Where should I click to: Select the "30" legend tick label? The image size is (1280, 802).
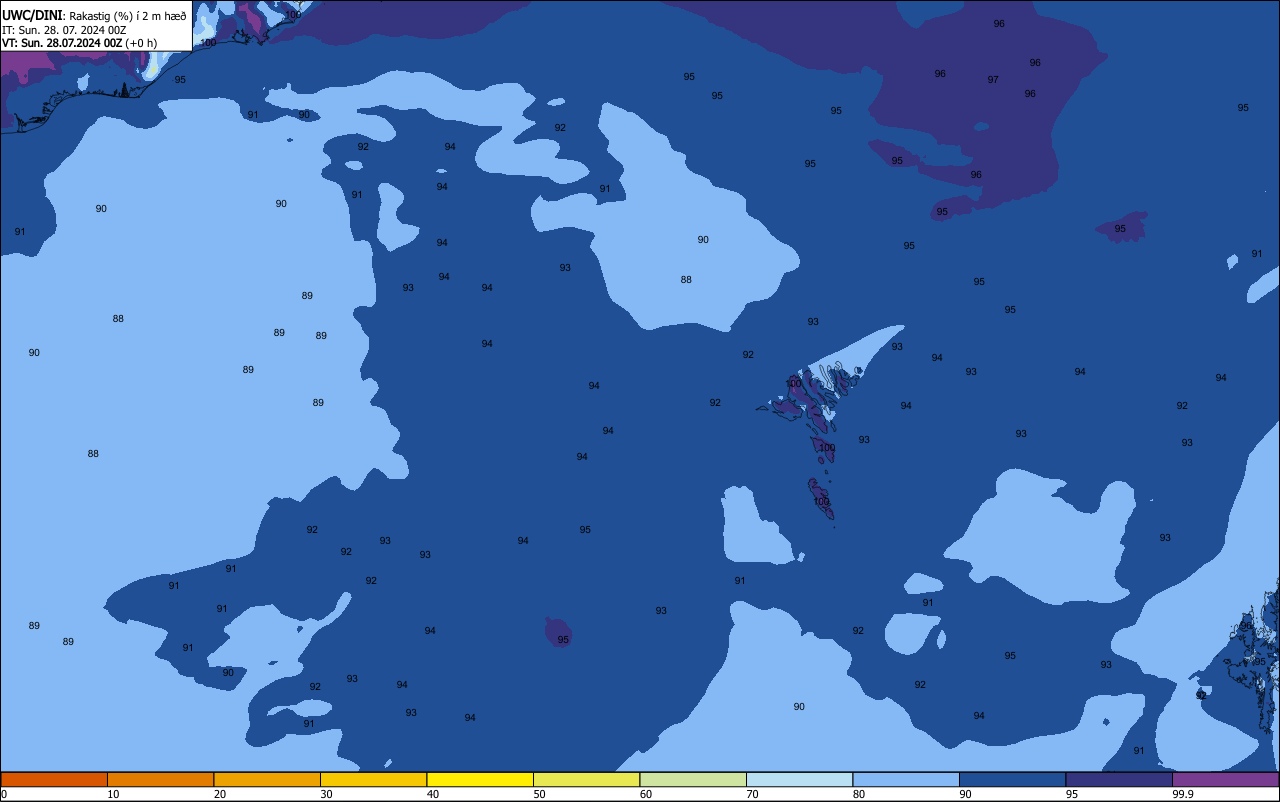(x=326, y=794)
